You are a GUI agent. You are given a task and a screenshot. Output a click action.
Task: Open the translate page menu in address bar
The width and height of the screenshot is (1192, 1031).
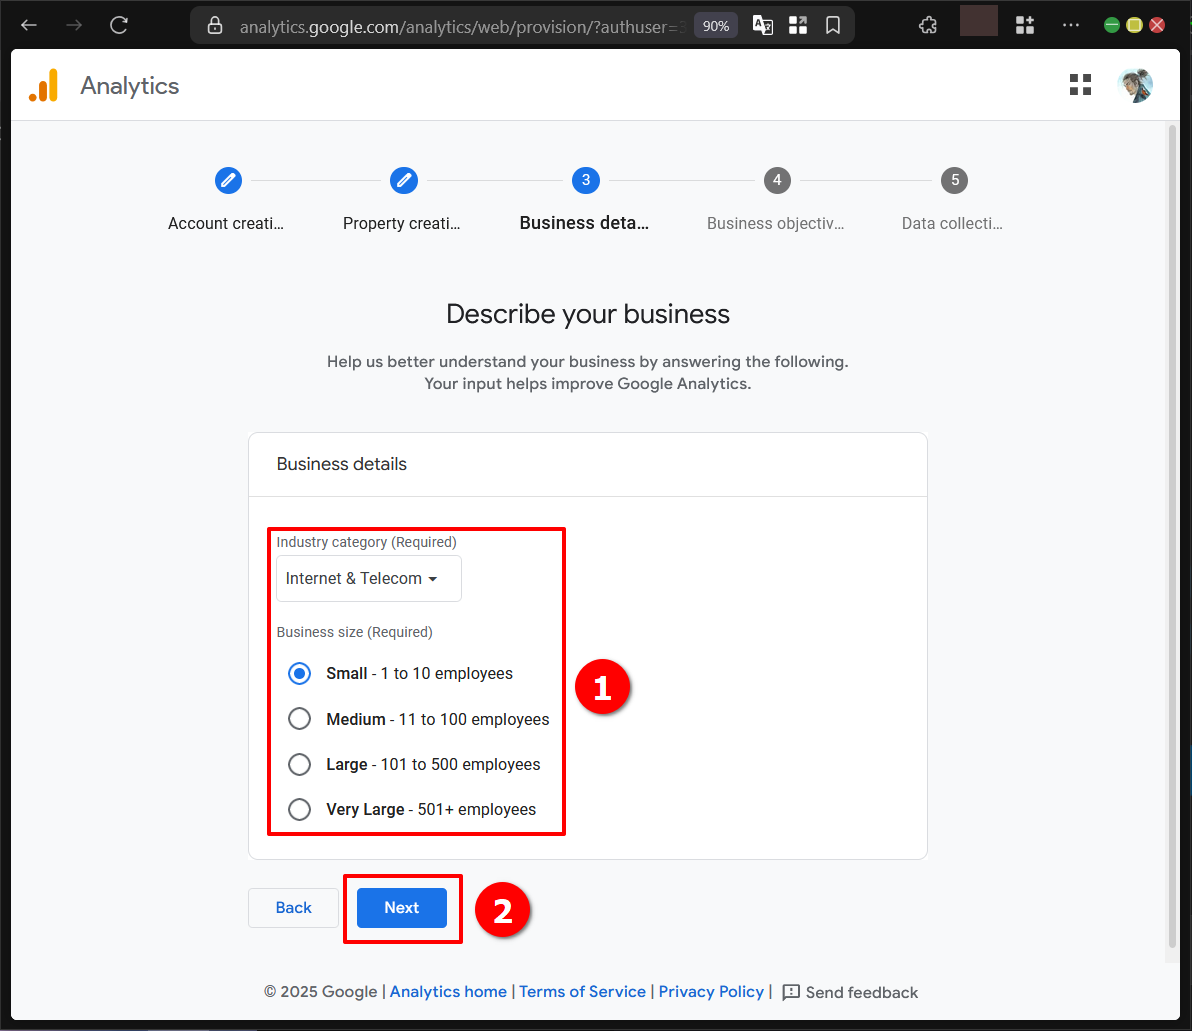[x=762, y=25]
